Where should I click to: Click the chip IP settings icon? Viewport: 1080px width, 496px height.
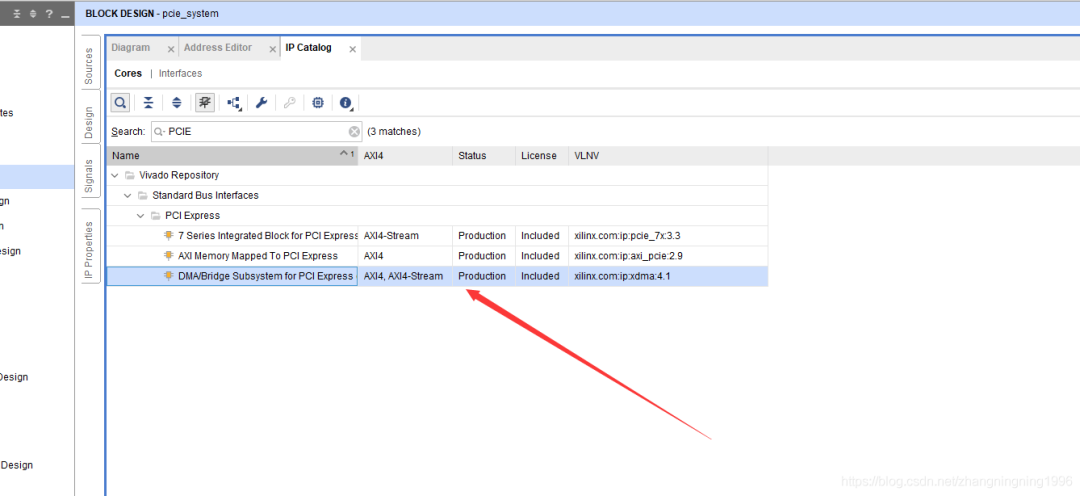coord(318,103)
